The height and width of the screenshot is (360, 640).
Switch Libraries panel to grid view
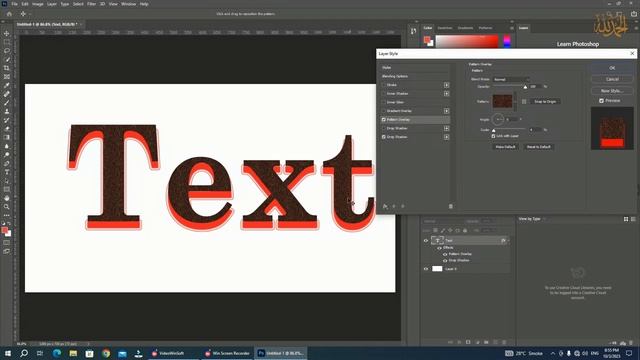pos(626,219)
